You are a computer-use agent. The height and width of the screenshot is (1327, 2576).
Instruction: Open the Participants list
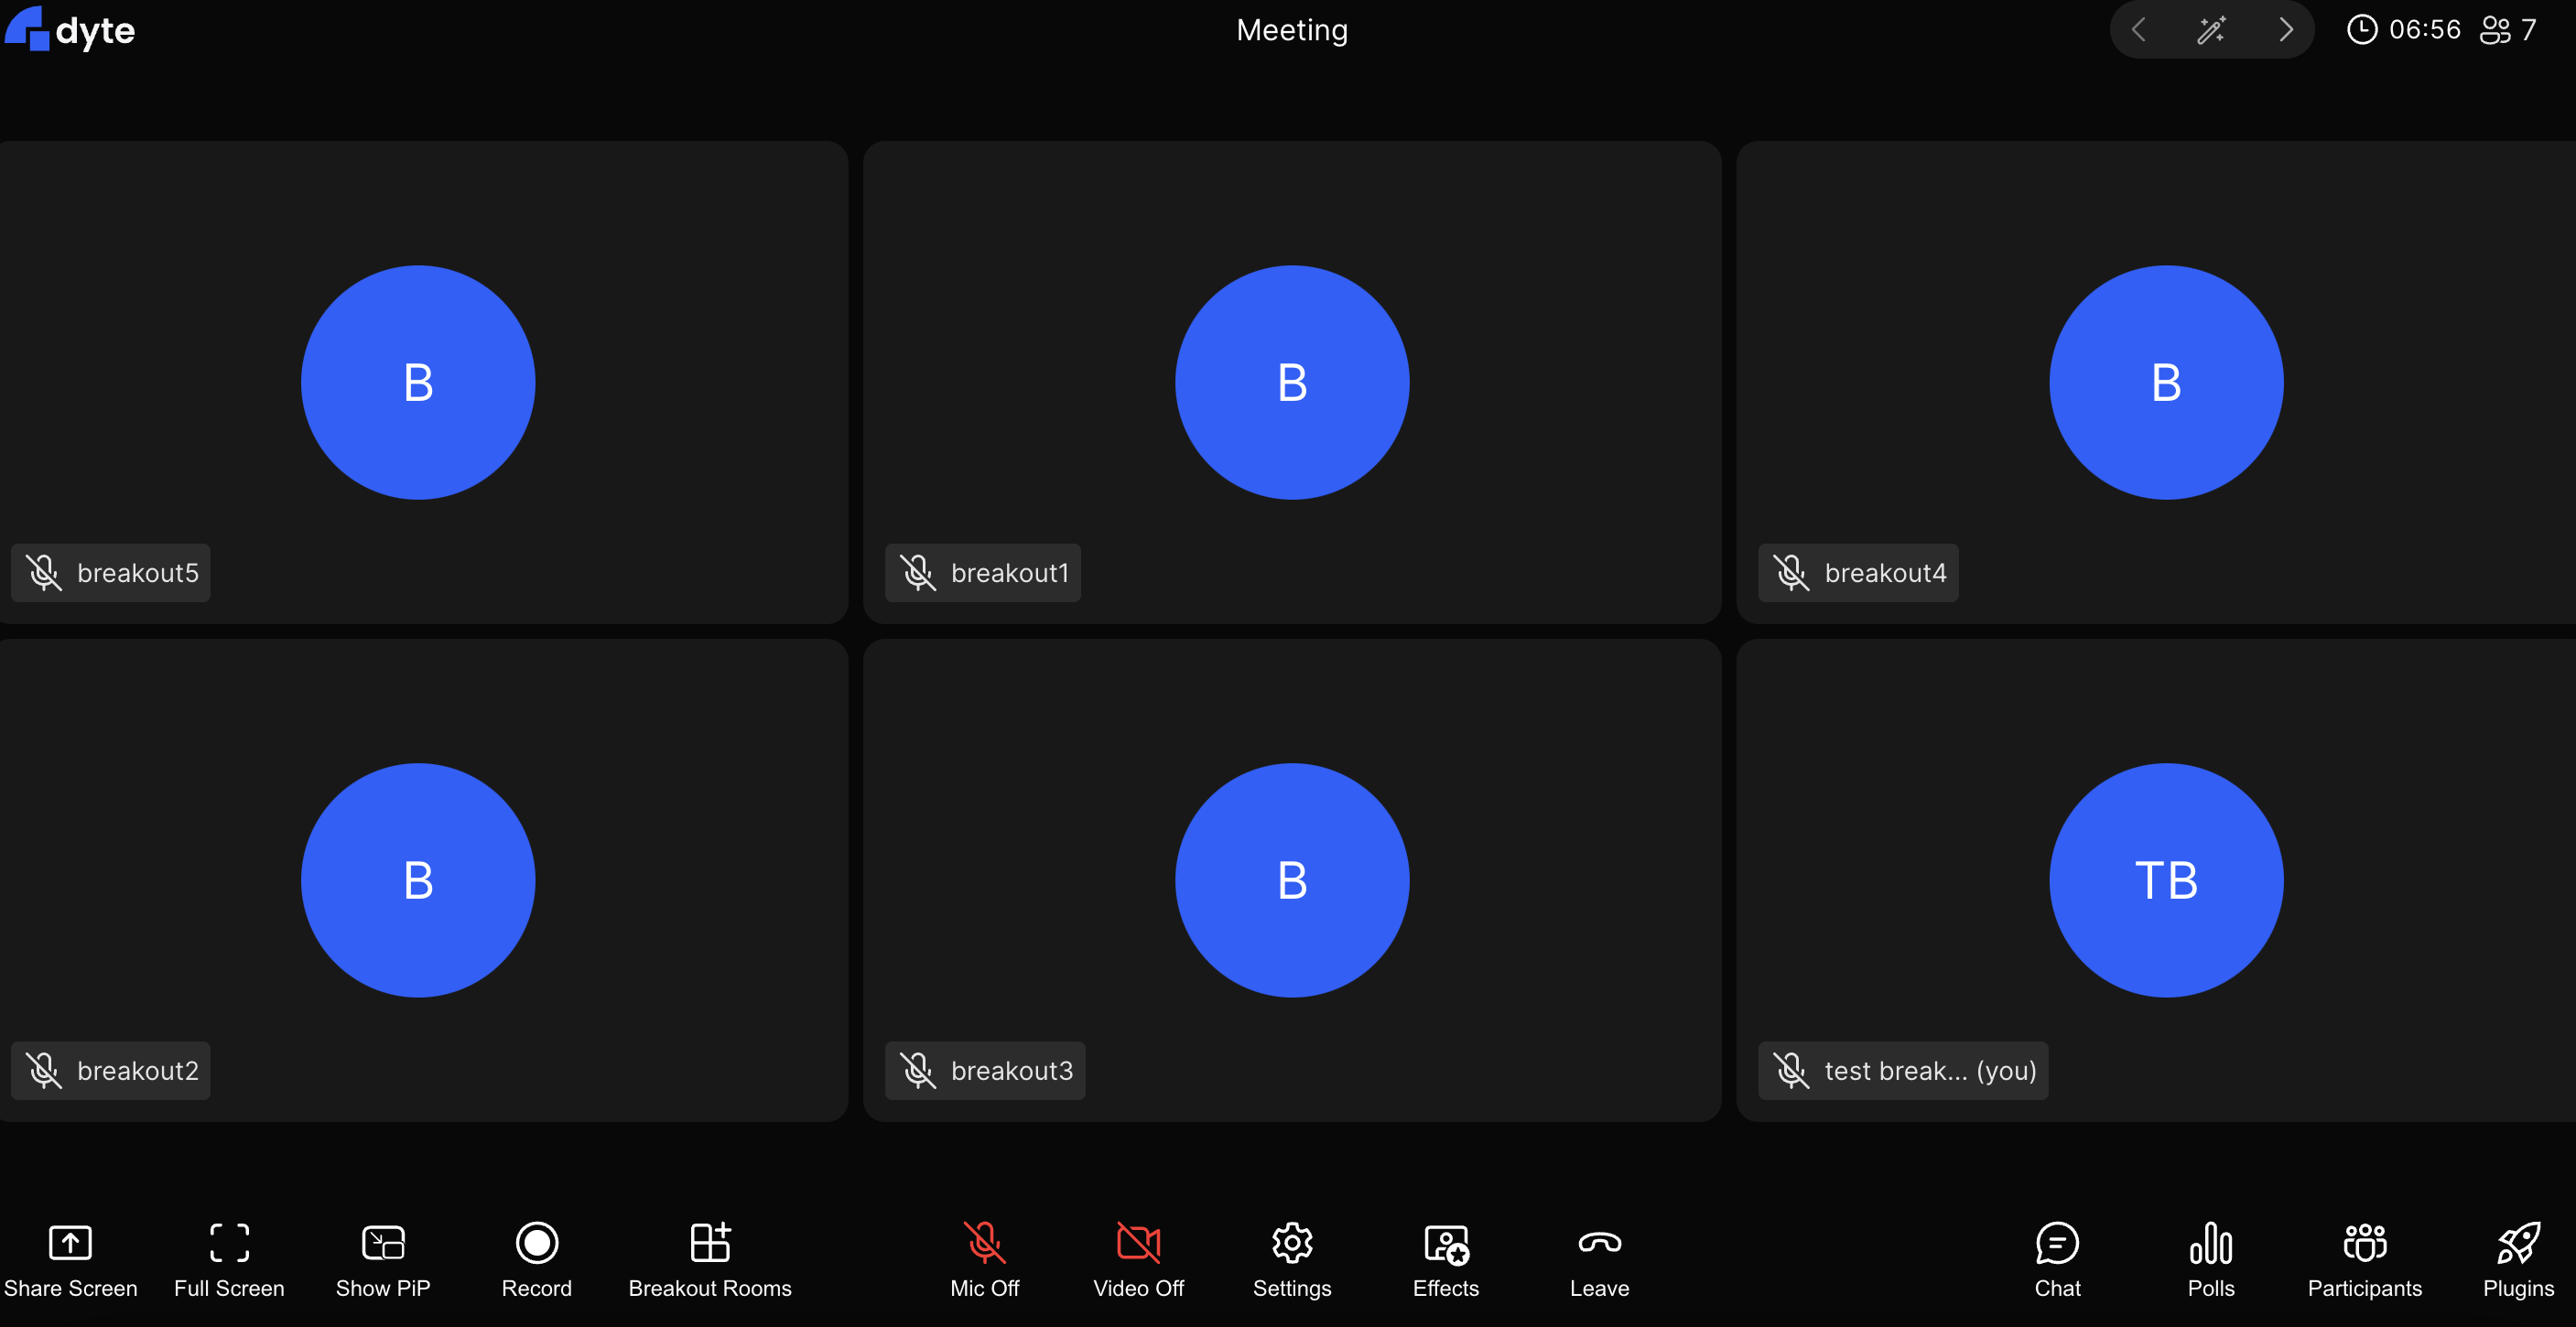[2364, 1243]
